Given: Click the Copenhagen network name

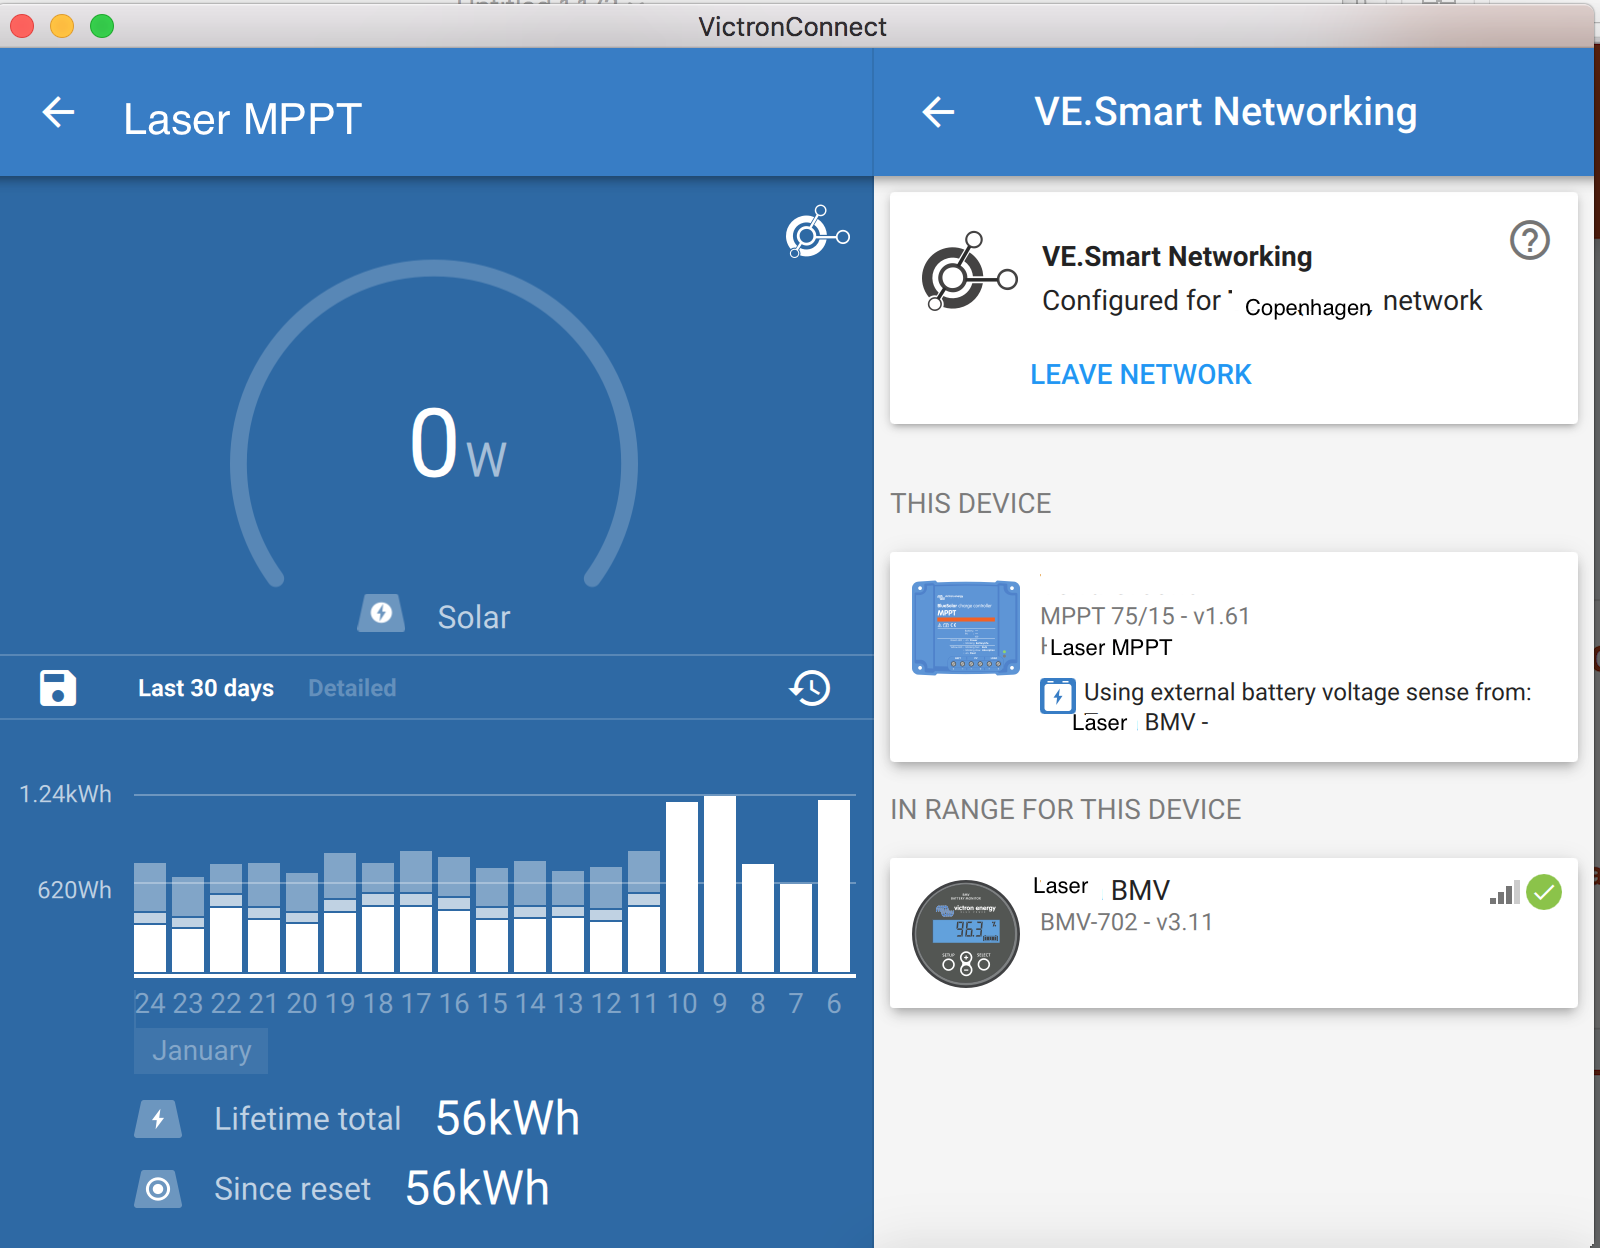Looking at the screenshot, I should (x=1308, y=307).
